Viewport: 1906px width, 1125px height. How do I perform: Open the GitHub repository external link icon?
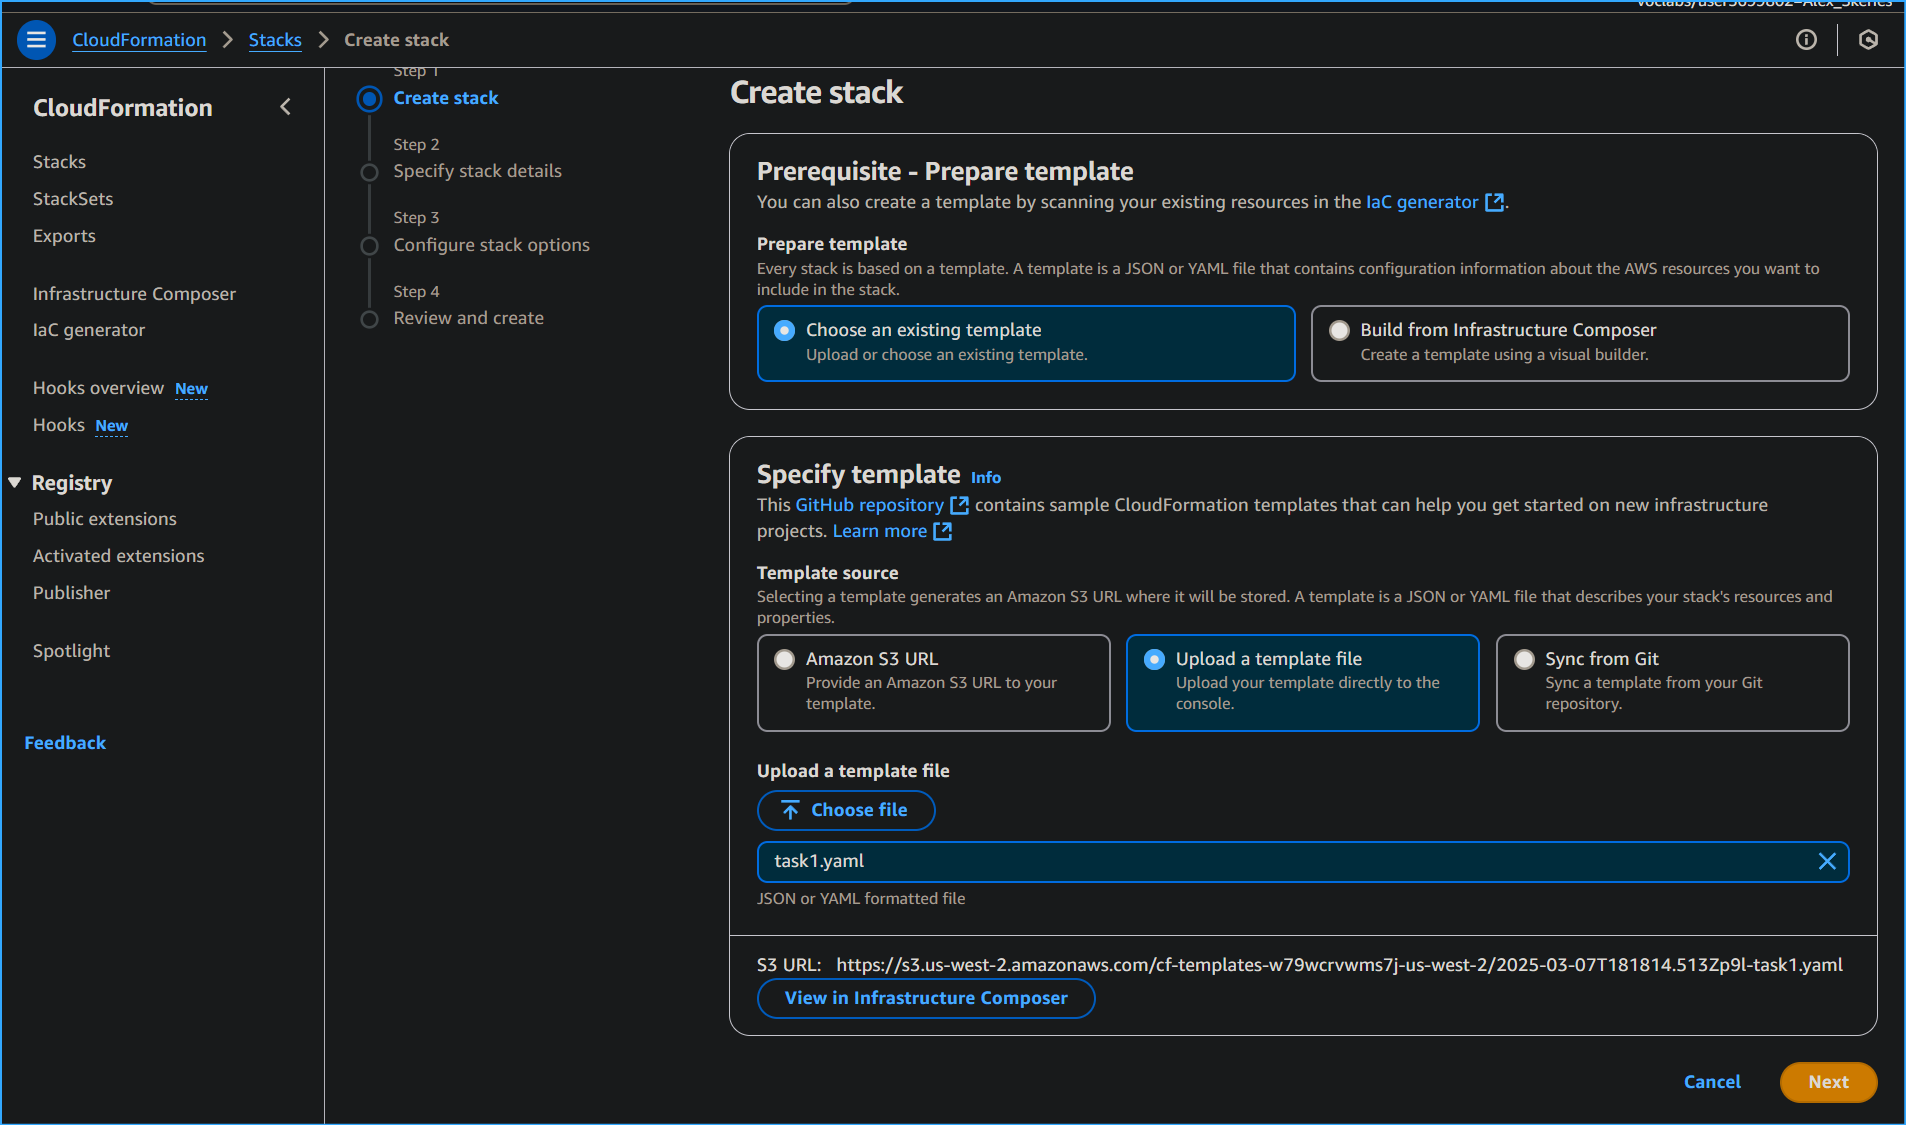958,505
